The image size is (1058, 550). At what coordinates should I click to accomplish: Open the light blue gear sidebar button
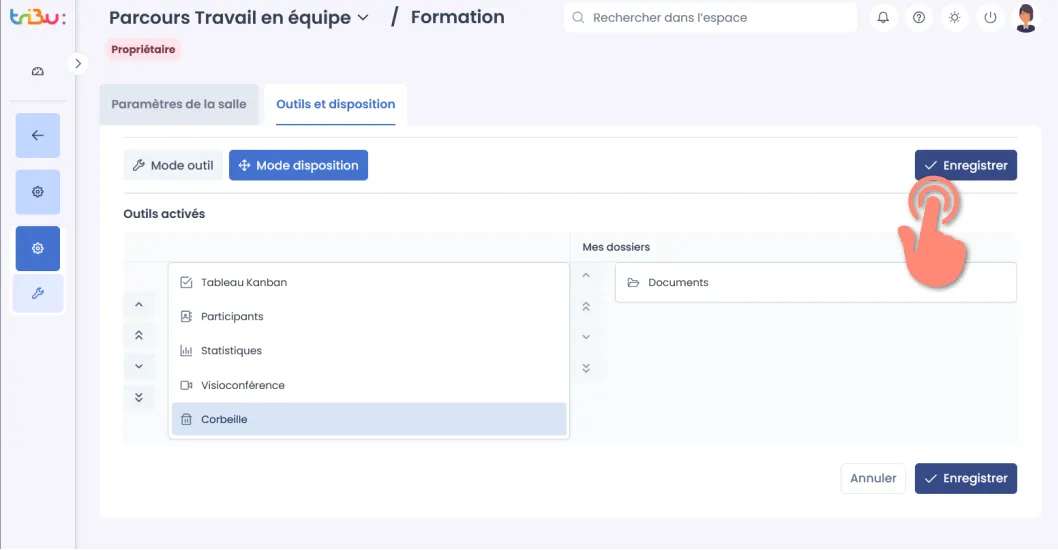coord(38,192)
